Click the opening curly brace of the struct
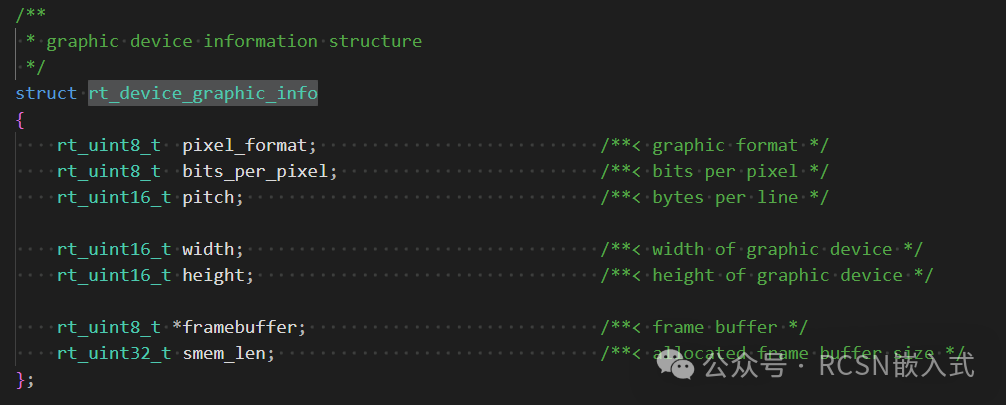 [x=20, y=119]
